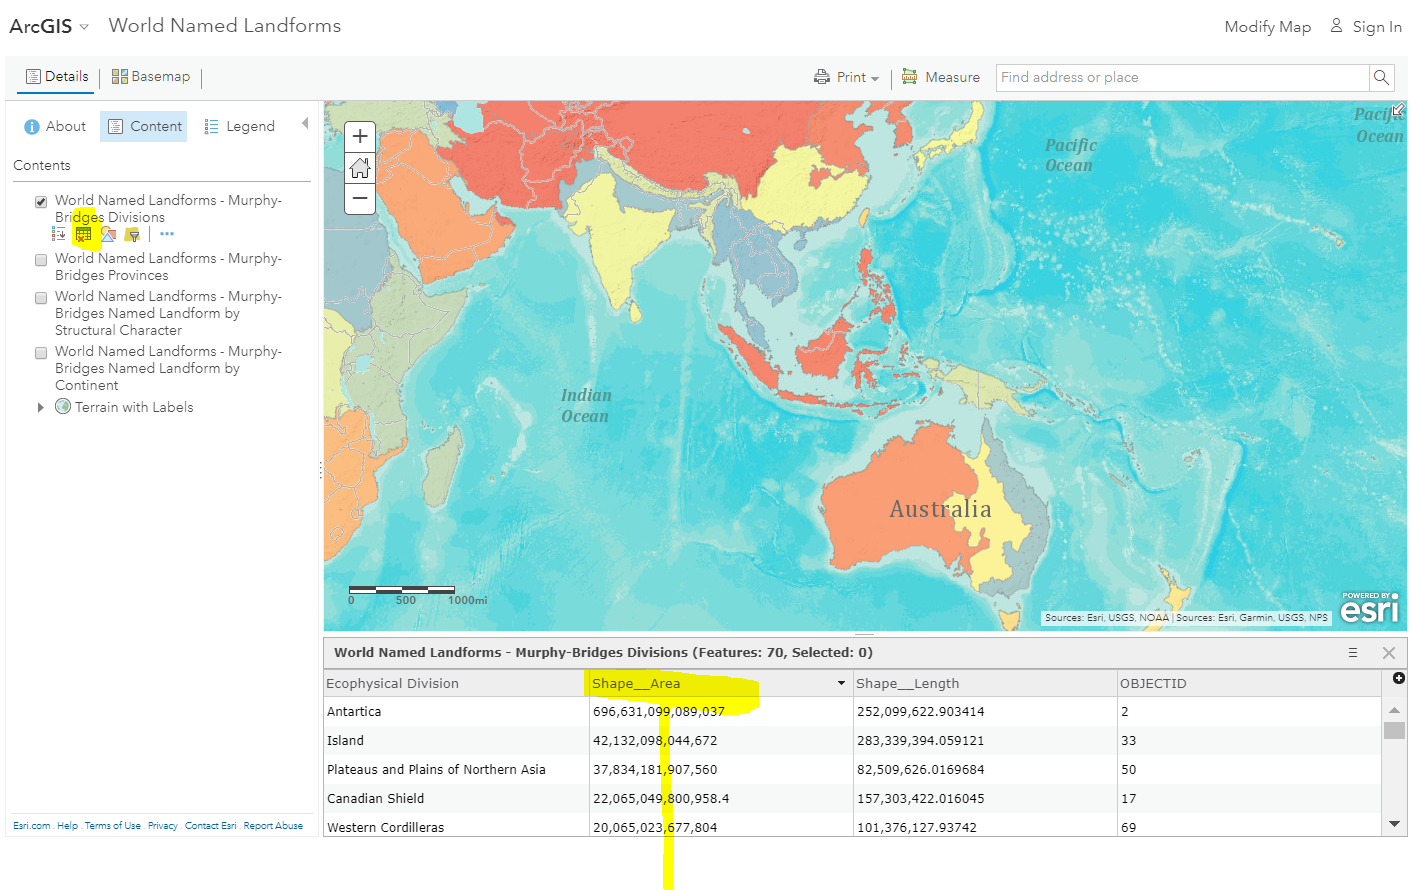Screen dimensions: 1411x890
Task: Reset map to default extent home icon
Action: pyautogui.click(x=360, y=168)
